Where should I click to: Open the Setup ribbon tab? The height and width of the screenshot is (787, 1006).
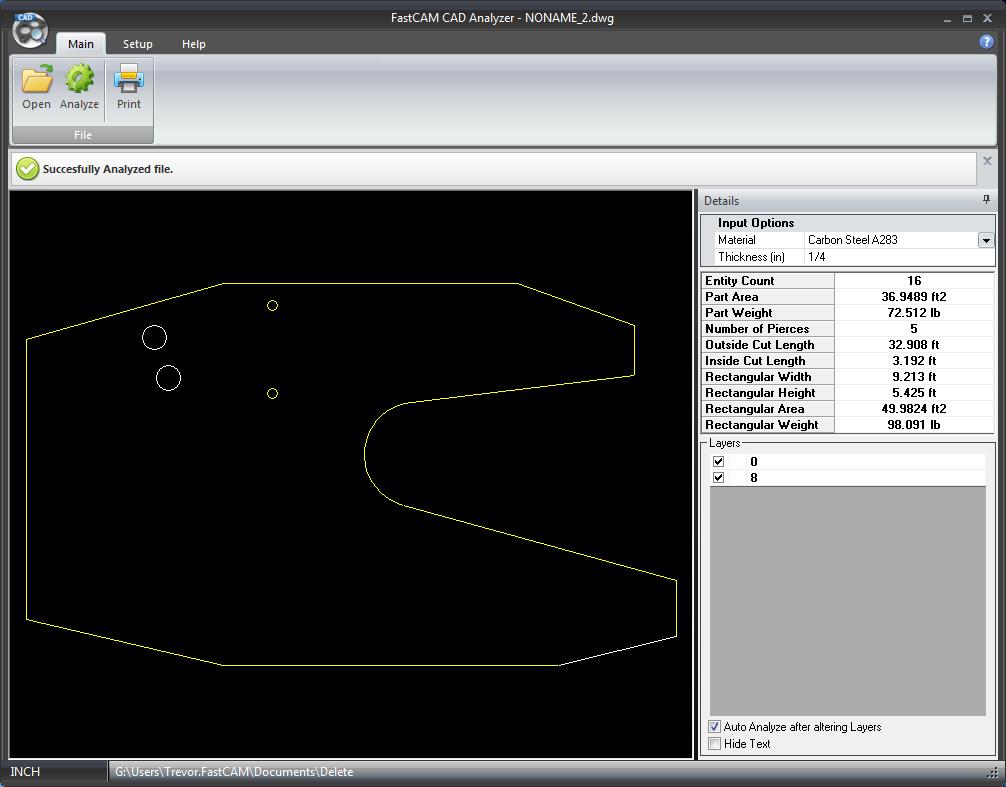point(137,44)
